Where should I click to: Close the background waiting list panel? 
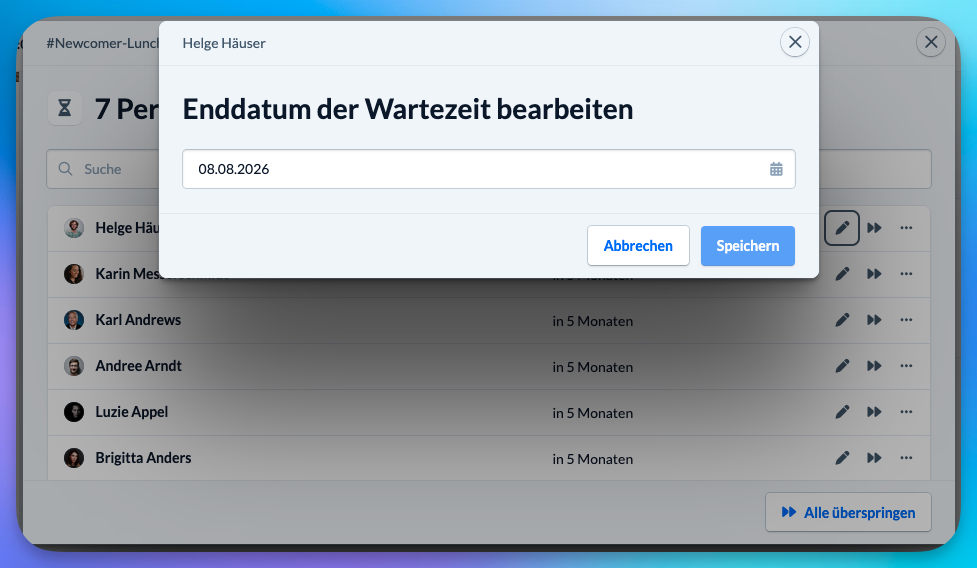point(931,42)
